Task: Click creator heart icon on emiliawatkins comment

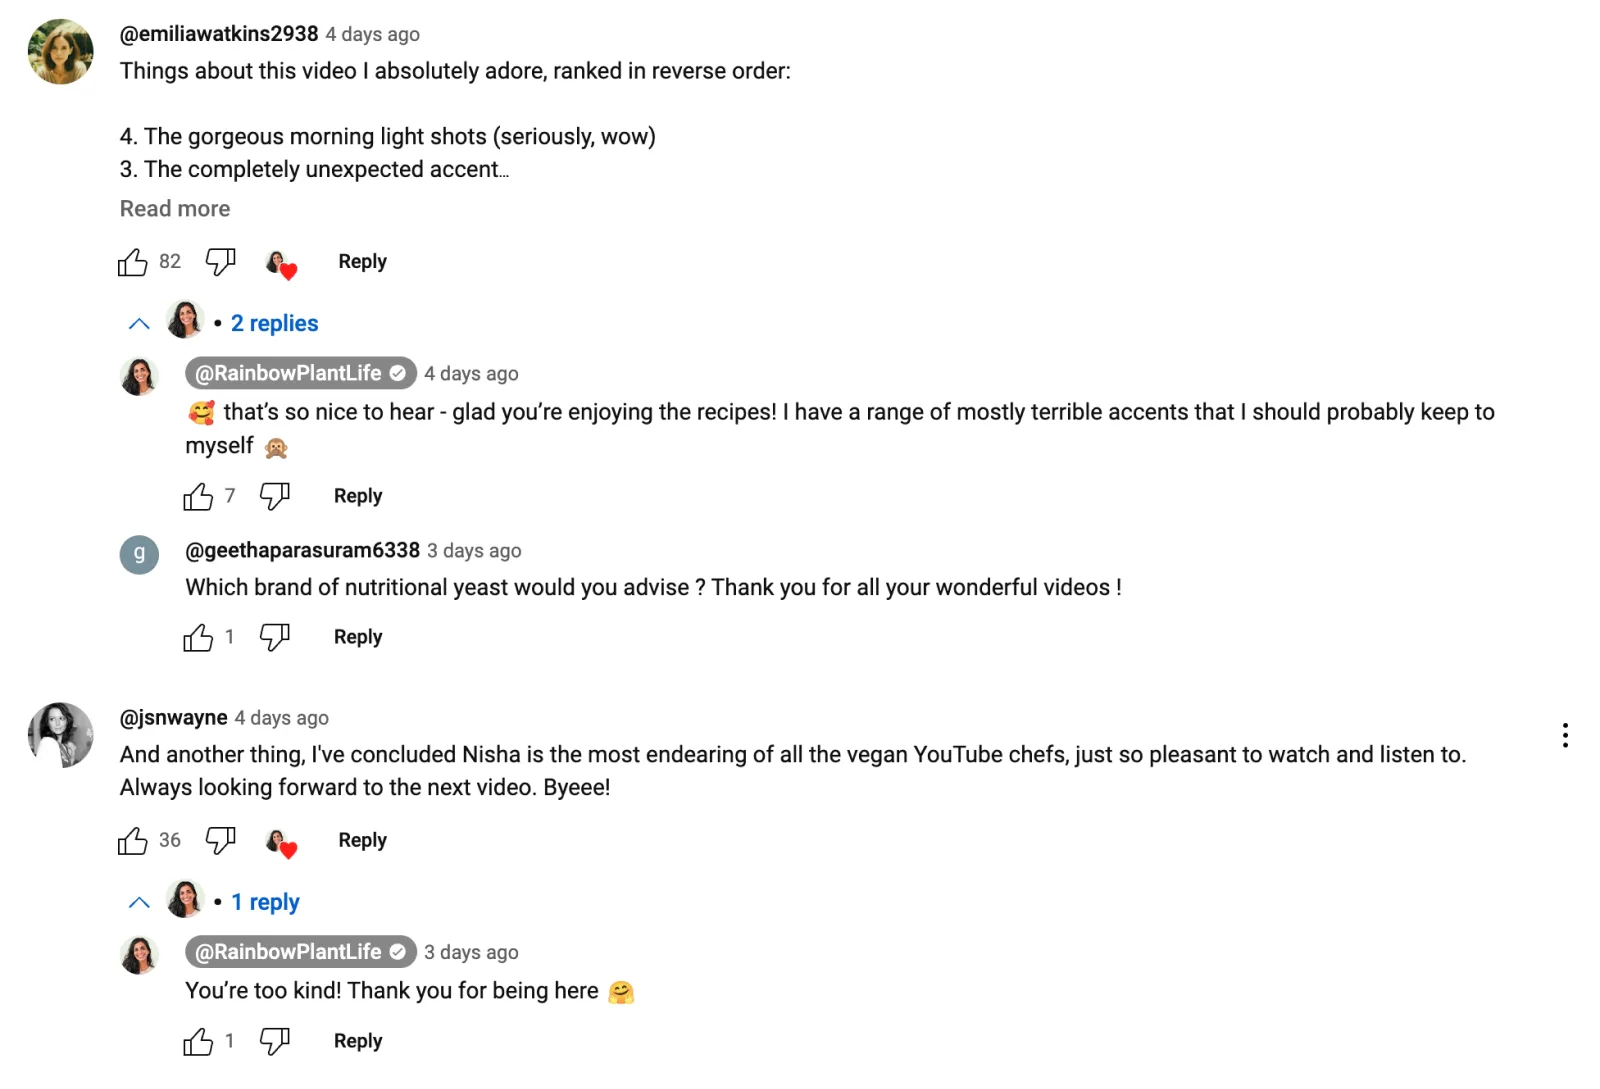Action: pyautogui.click(x=281, y=264)
